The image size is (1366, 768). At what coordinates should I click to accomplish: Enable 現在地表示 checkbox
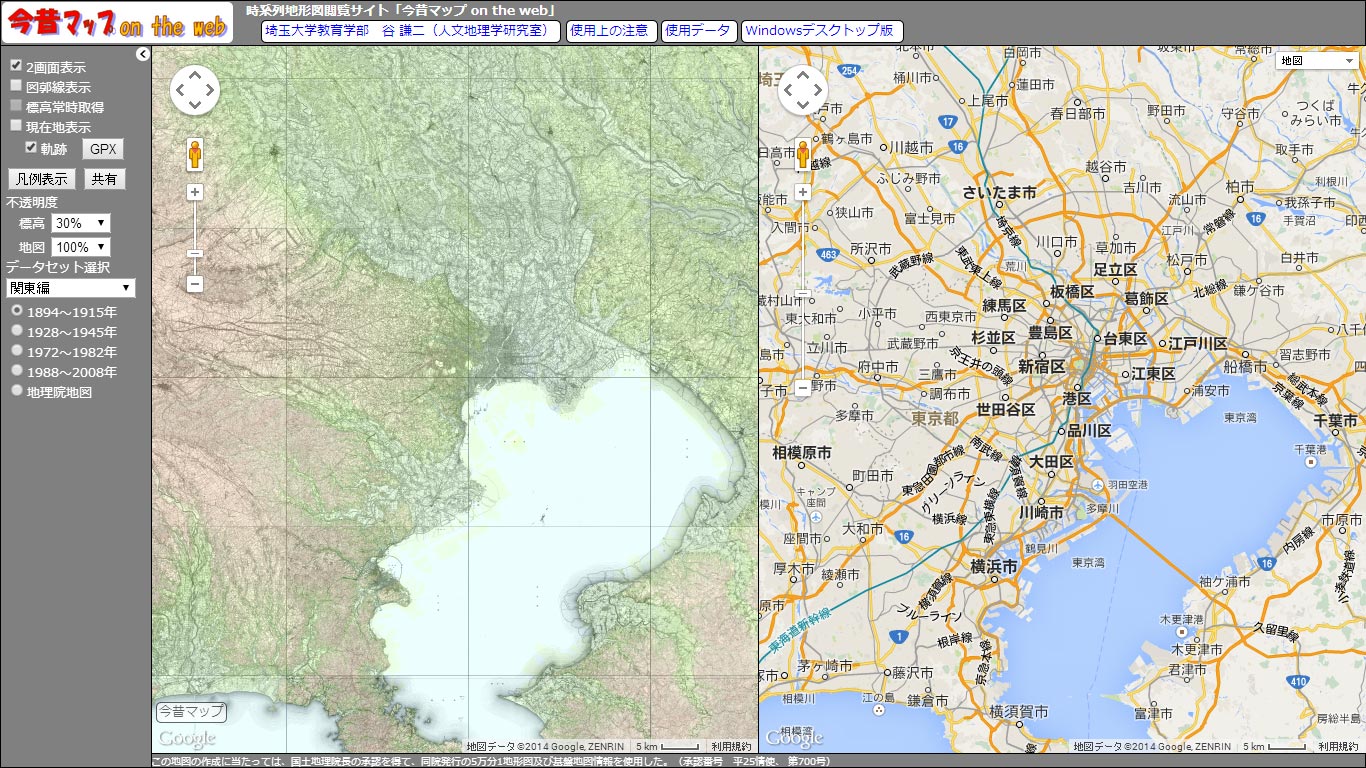tap(16, 126)
